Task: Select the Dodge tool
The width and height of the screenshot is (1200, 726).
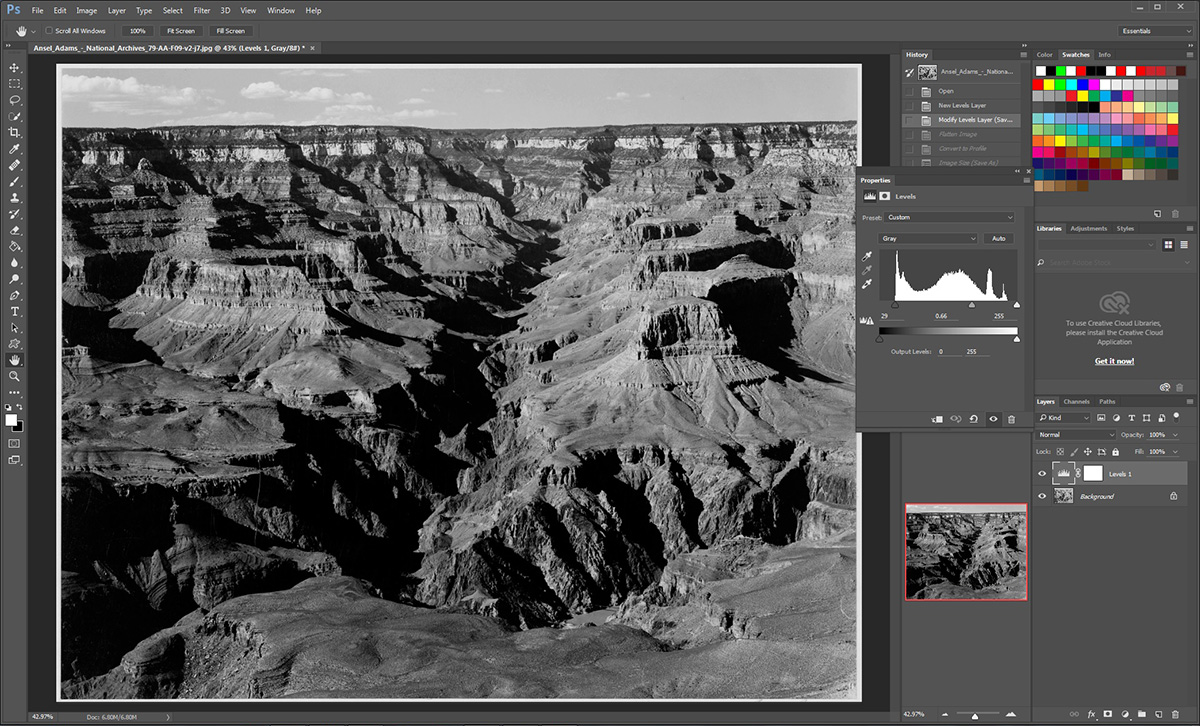Action: tap(15, 279)
